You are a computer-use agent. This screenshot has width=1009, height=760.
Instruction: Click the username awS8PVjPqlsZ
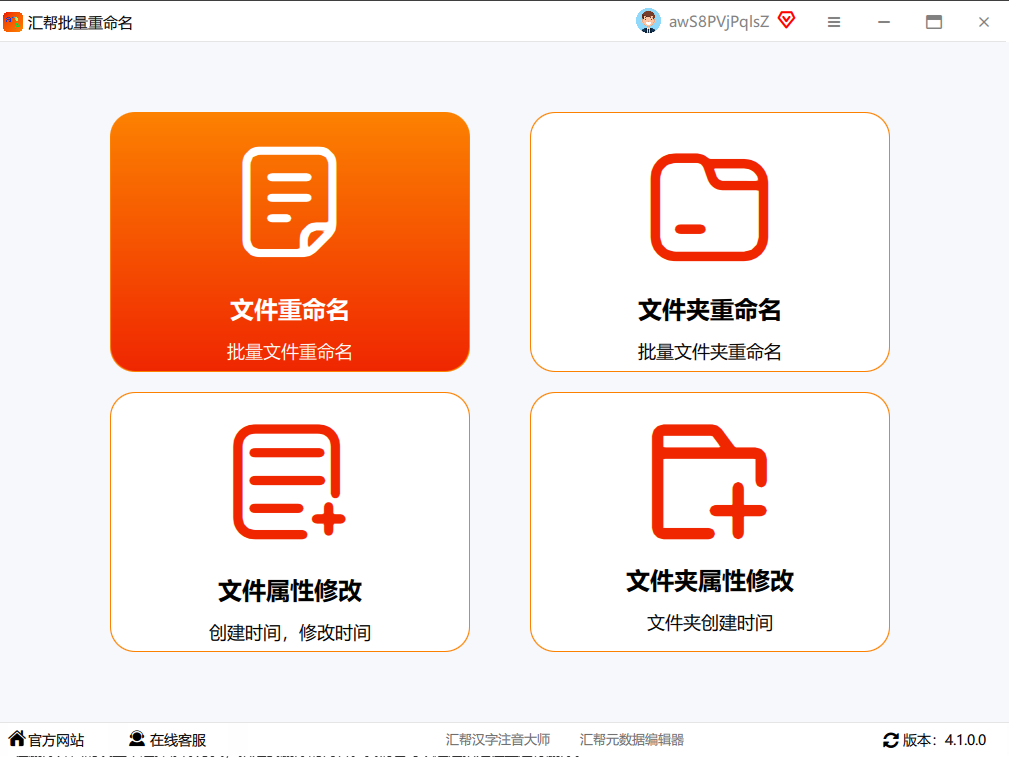tap(719, 22)
